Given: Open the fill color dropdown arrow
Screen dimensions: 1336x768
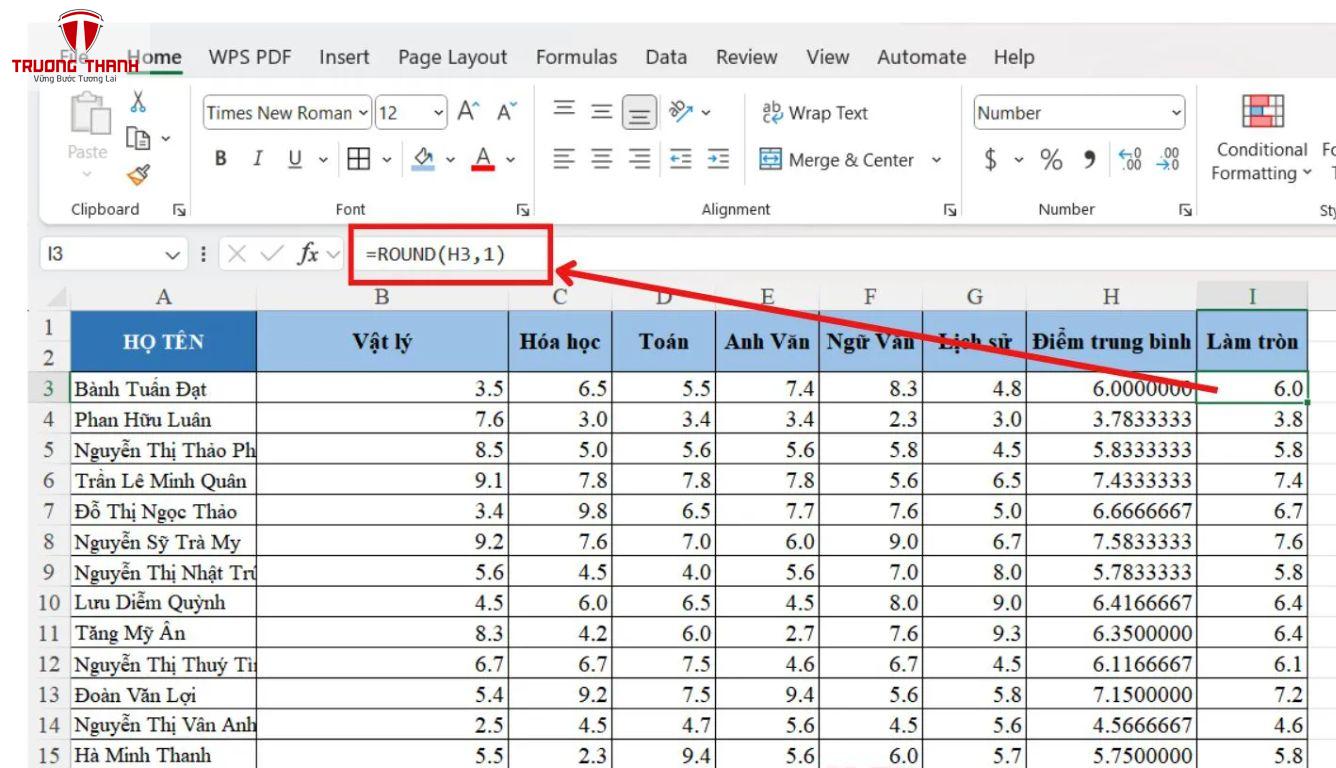Looking at the screenshot, I should point(450,159).
